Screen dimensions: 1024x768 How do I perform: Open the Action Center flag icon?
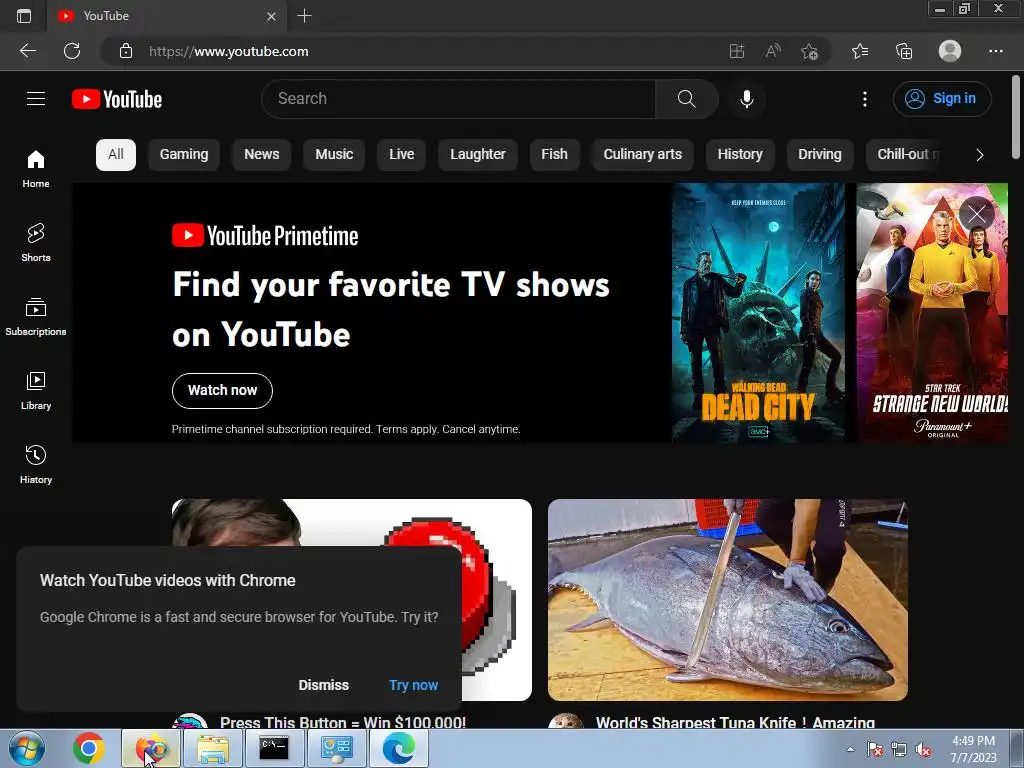[875, 750]
